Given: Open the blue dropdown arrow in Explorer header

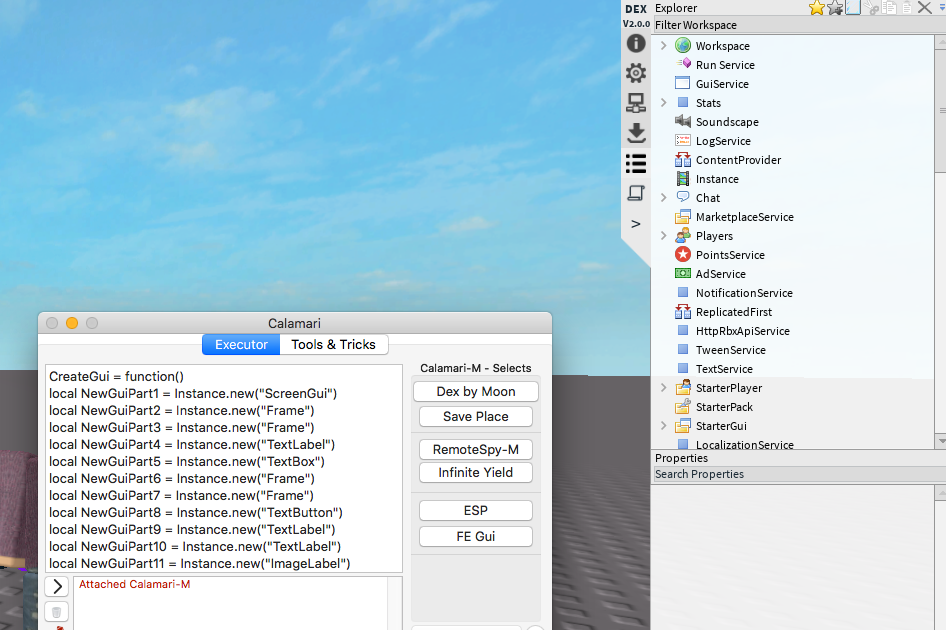Looking at the screenshot, I should pyautogui.click(x=942, y=6).
